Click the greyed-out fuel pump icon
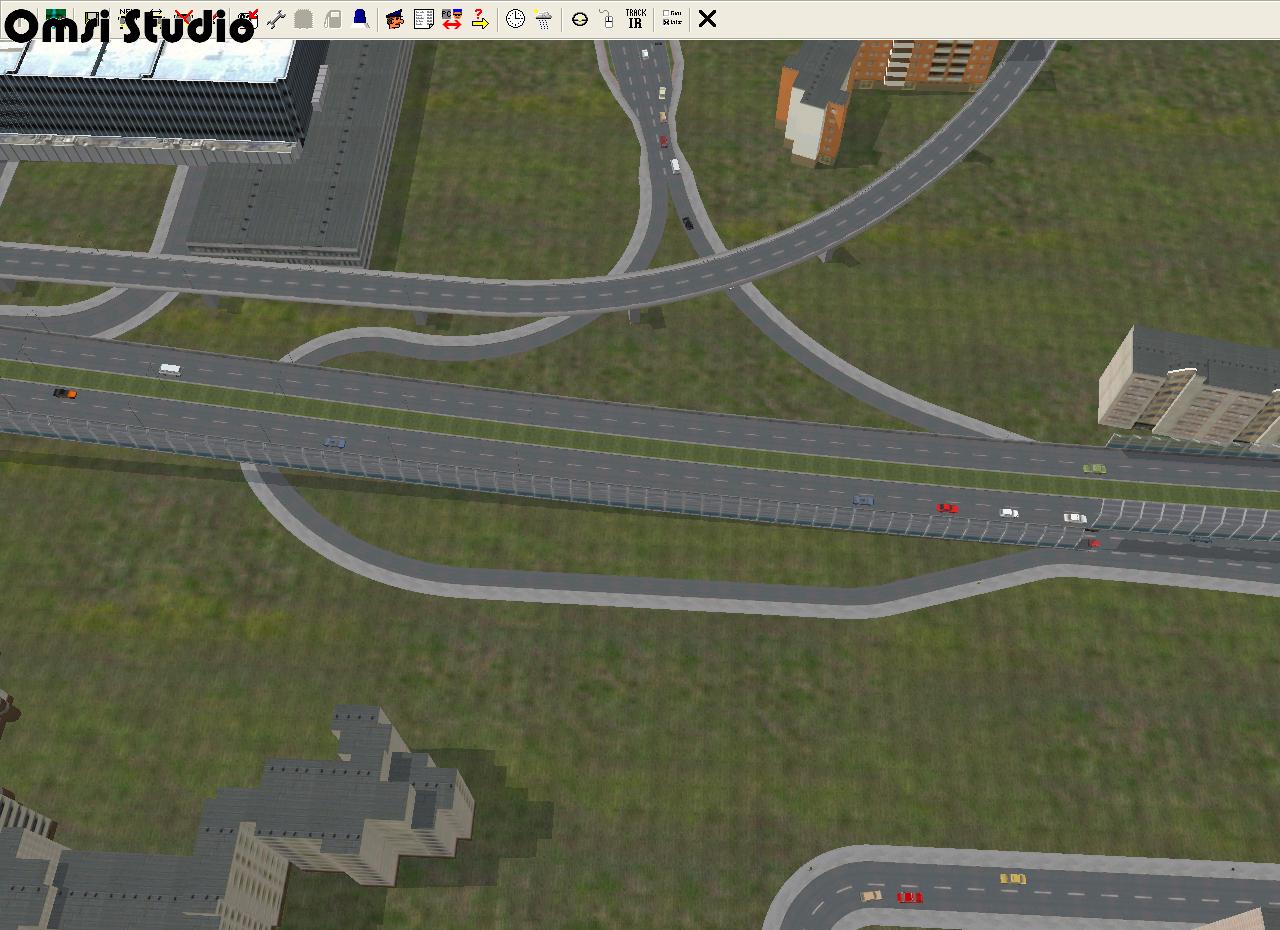This screenshot has width=1280, height=930. coord(332,19)
